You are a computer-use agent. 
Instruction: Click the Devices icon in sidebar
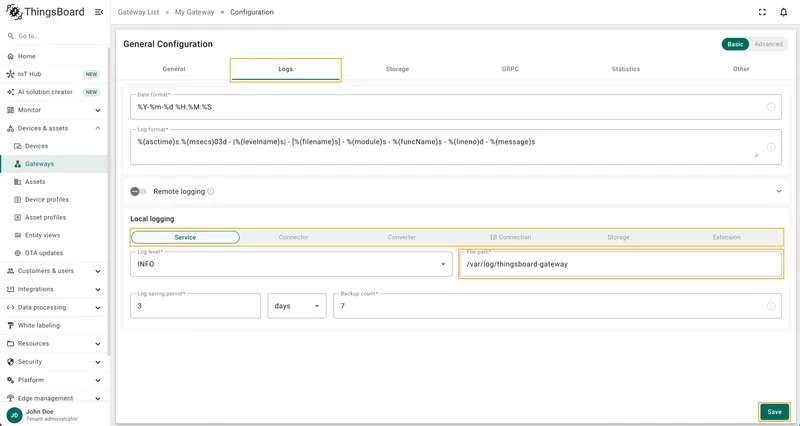(18, 146)
